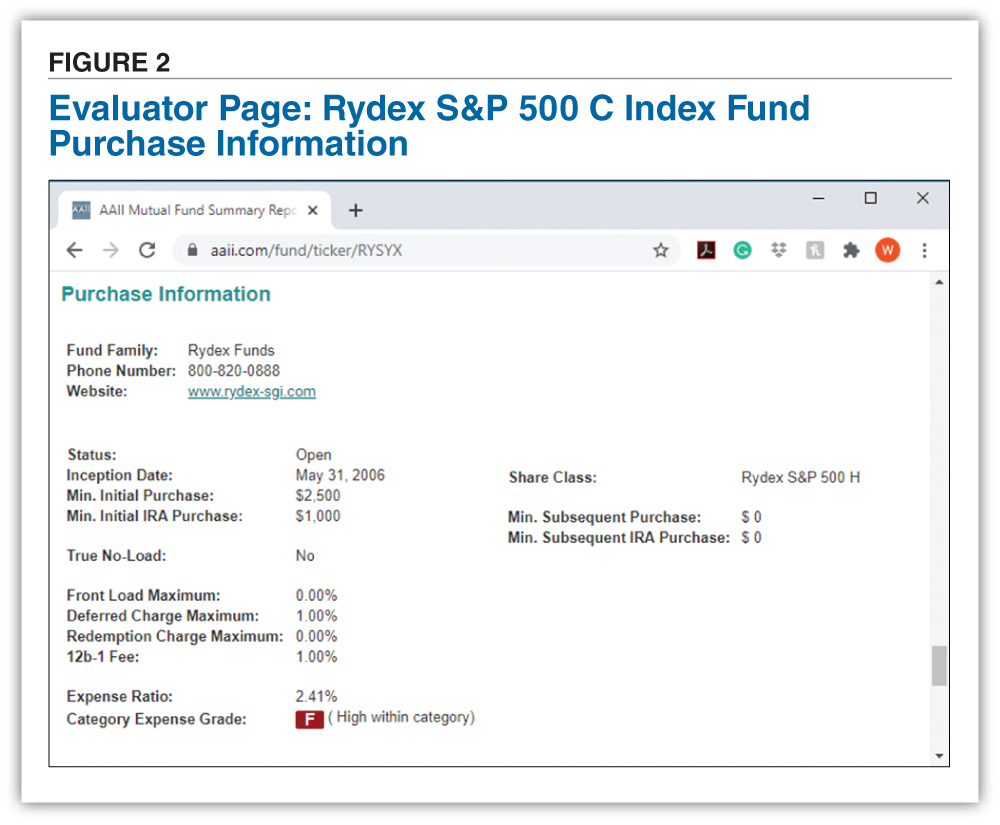Navigate forward with the forward arrow
This screenshot has height=825, width=1000.
tap(111, 250)
